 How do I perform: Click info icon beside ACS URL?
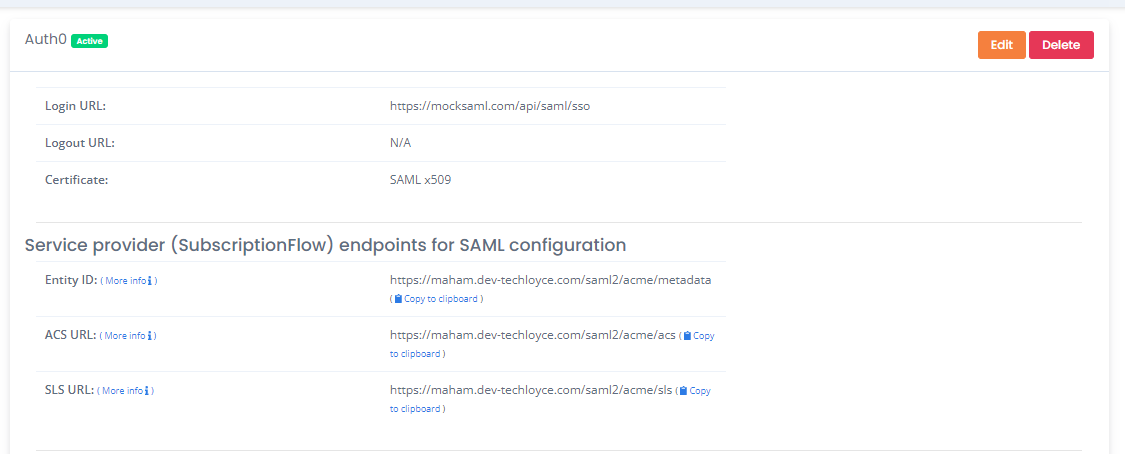[149, 336]
